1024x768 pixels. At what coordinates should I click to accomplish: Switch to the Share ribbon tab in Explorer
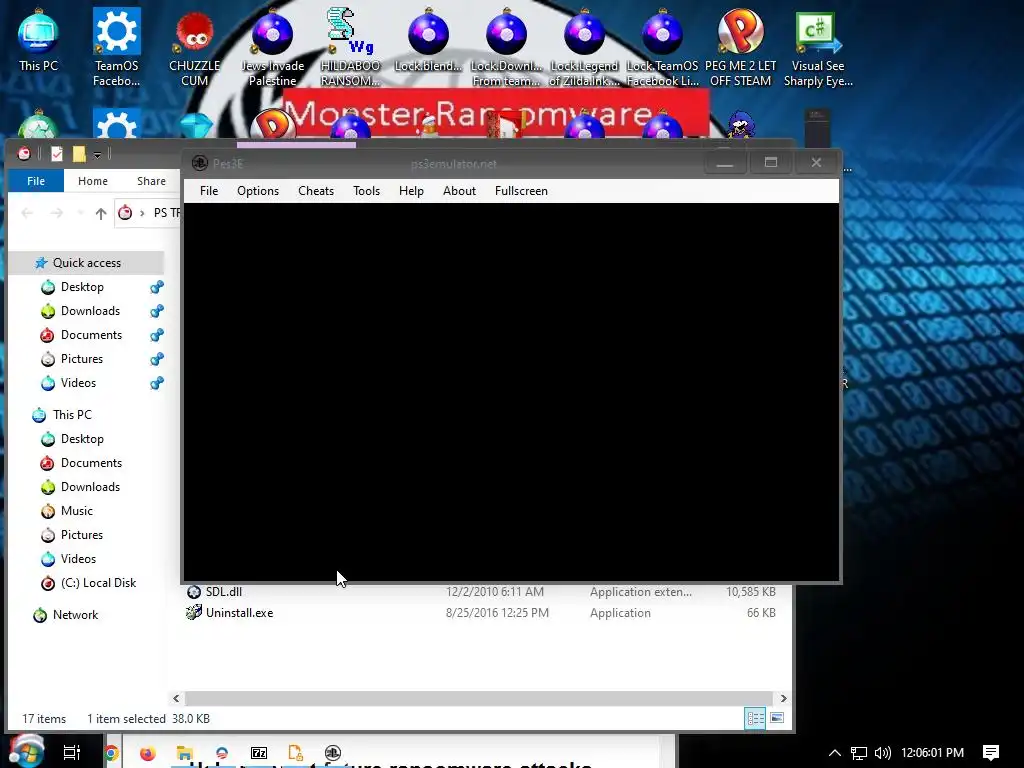151,181
